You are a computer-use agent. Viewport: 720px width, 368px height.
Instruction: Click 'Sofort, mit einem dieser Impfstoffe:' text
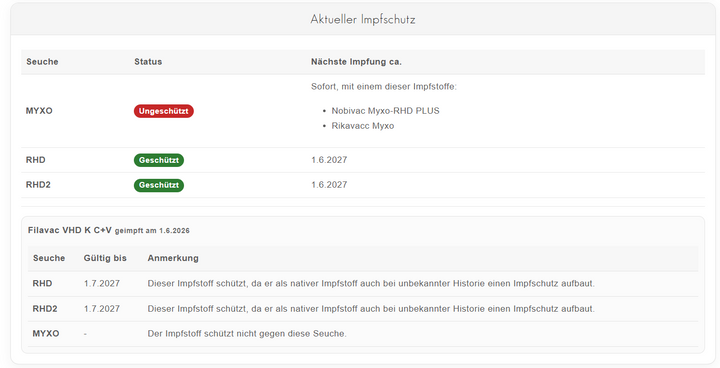(x=383, y=86)
